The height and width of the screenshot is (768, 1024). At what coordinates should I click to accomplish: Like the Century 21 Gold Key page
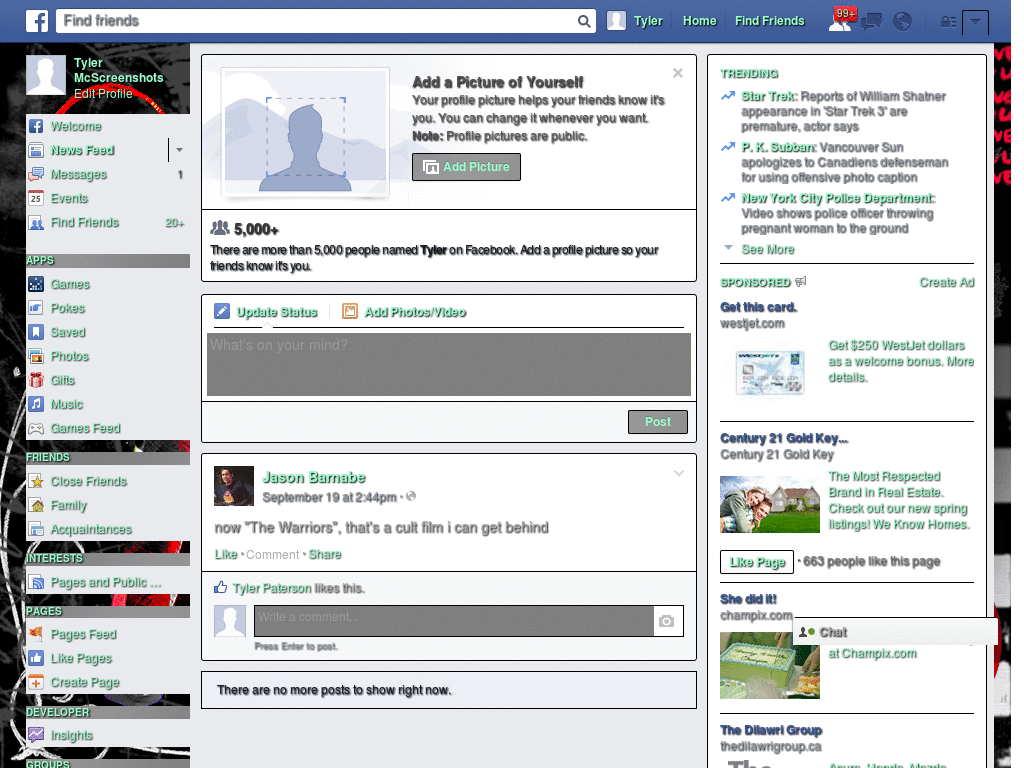[x=756, y=561]
